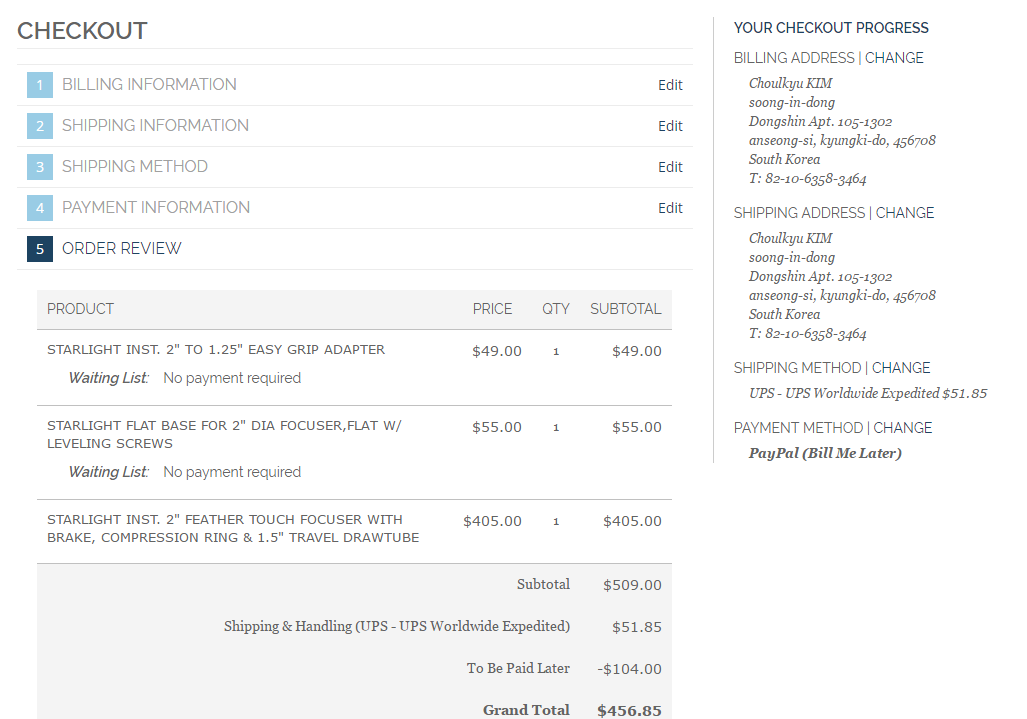Click Edit beside Shipping Information

pos(670,126)
